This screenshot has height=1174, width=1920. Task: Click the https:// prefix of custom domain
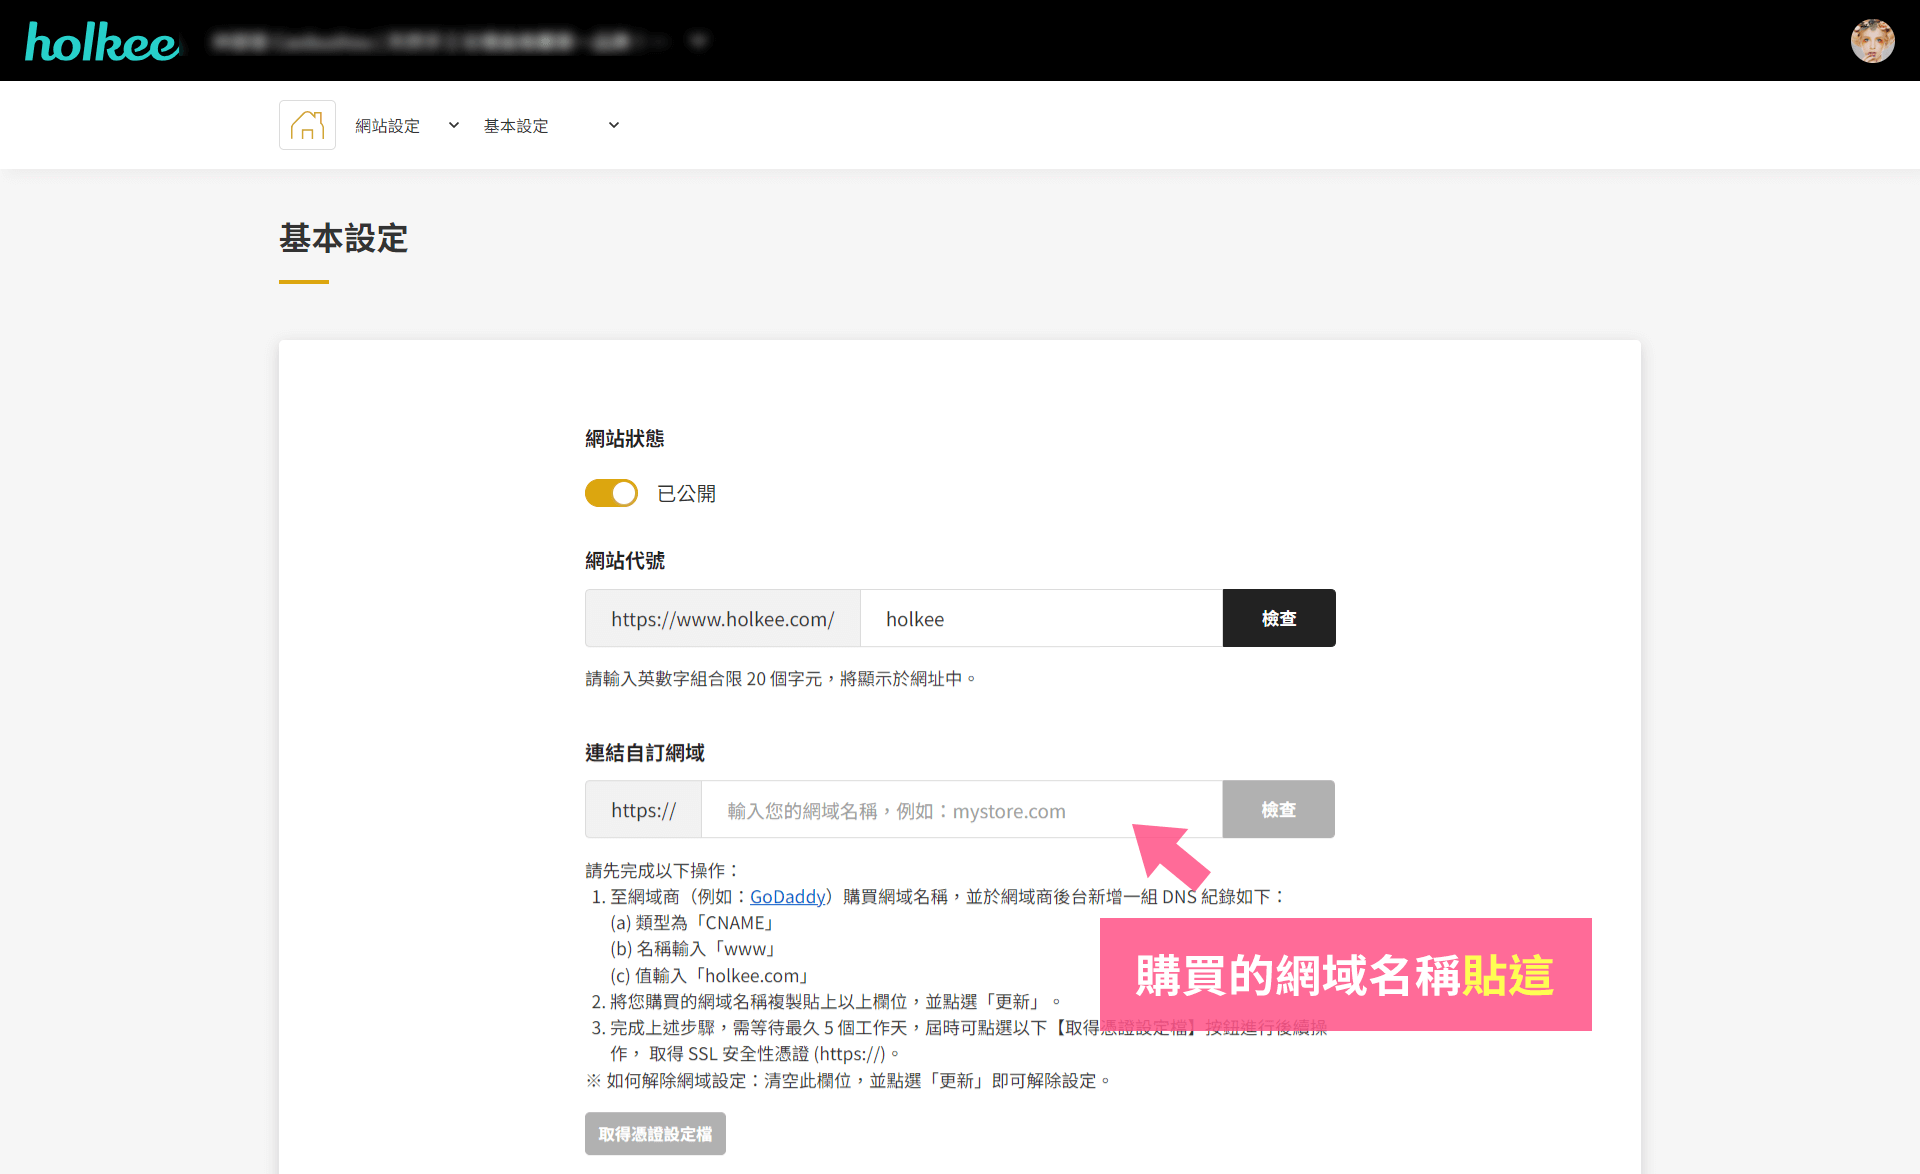[644, 810]
